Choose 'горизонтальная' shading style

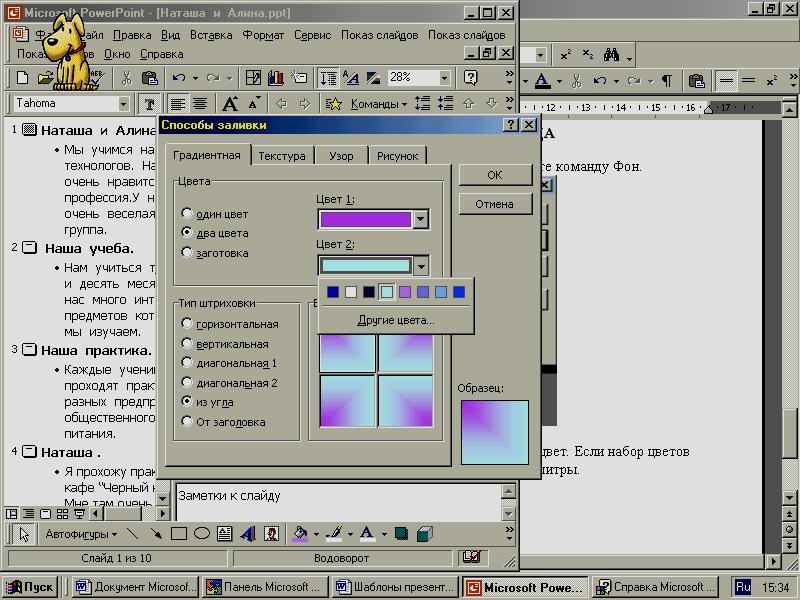pyautogui.click(x=187, y=323)
